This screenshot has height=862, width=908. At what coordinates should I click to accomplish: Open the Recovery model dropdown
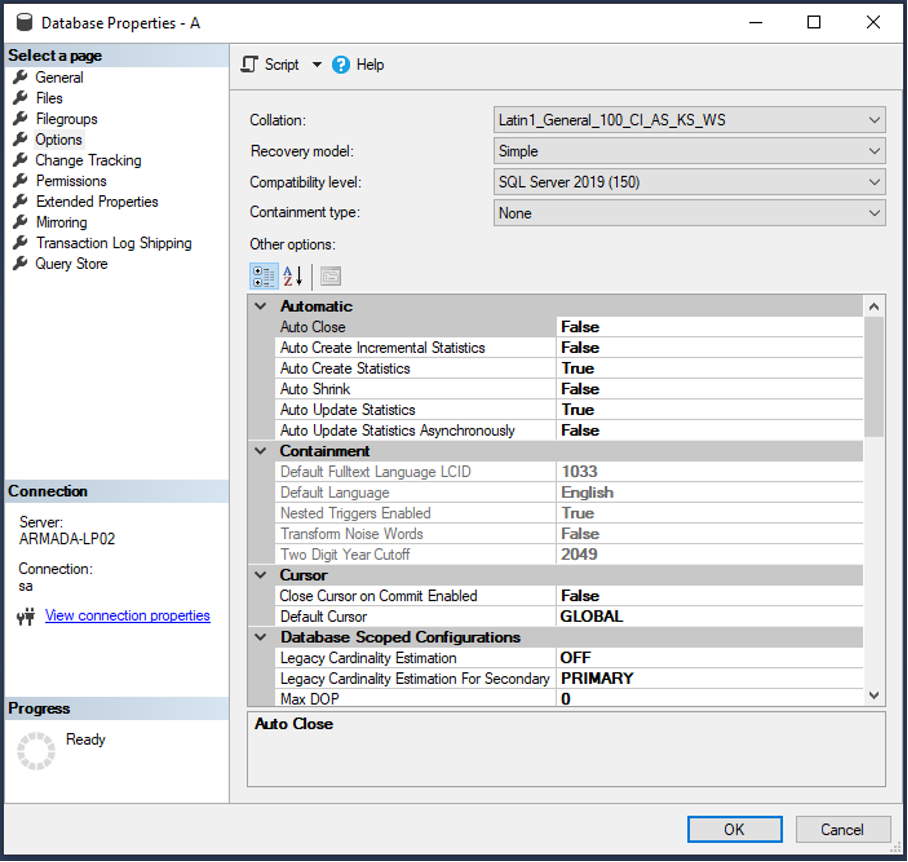point(689,151)
